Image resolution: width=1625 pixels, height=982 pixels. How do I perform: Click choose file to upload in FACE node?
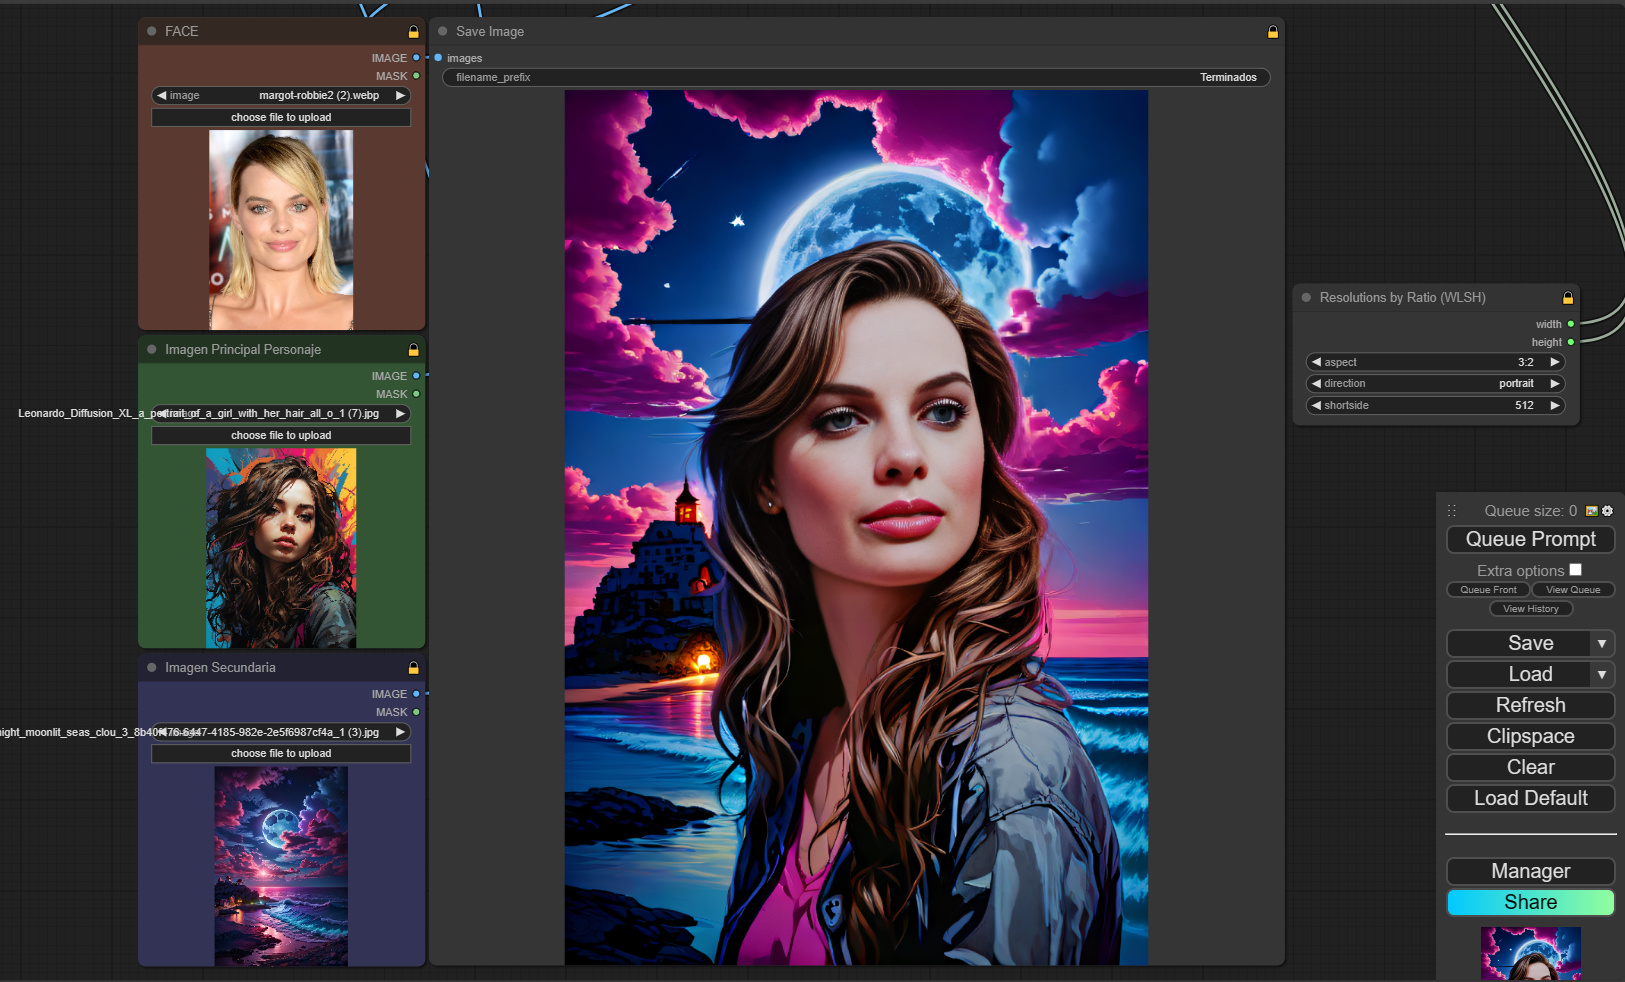[x=281, y=118]
